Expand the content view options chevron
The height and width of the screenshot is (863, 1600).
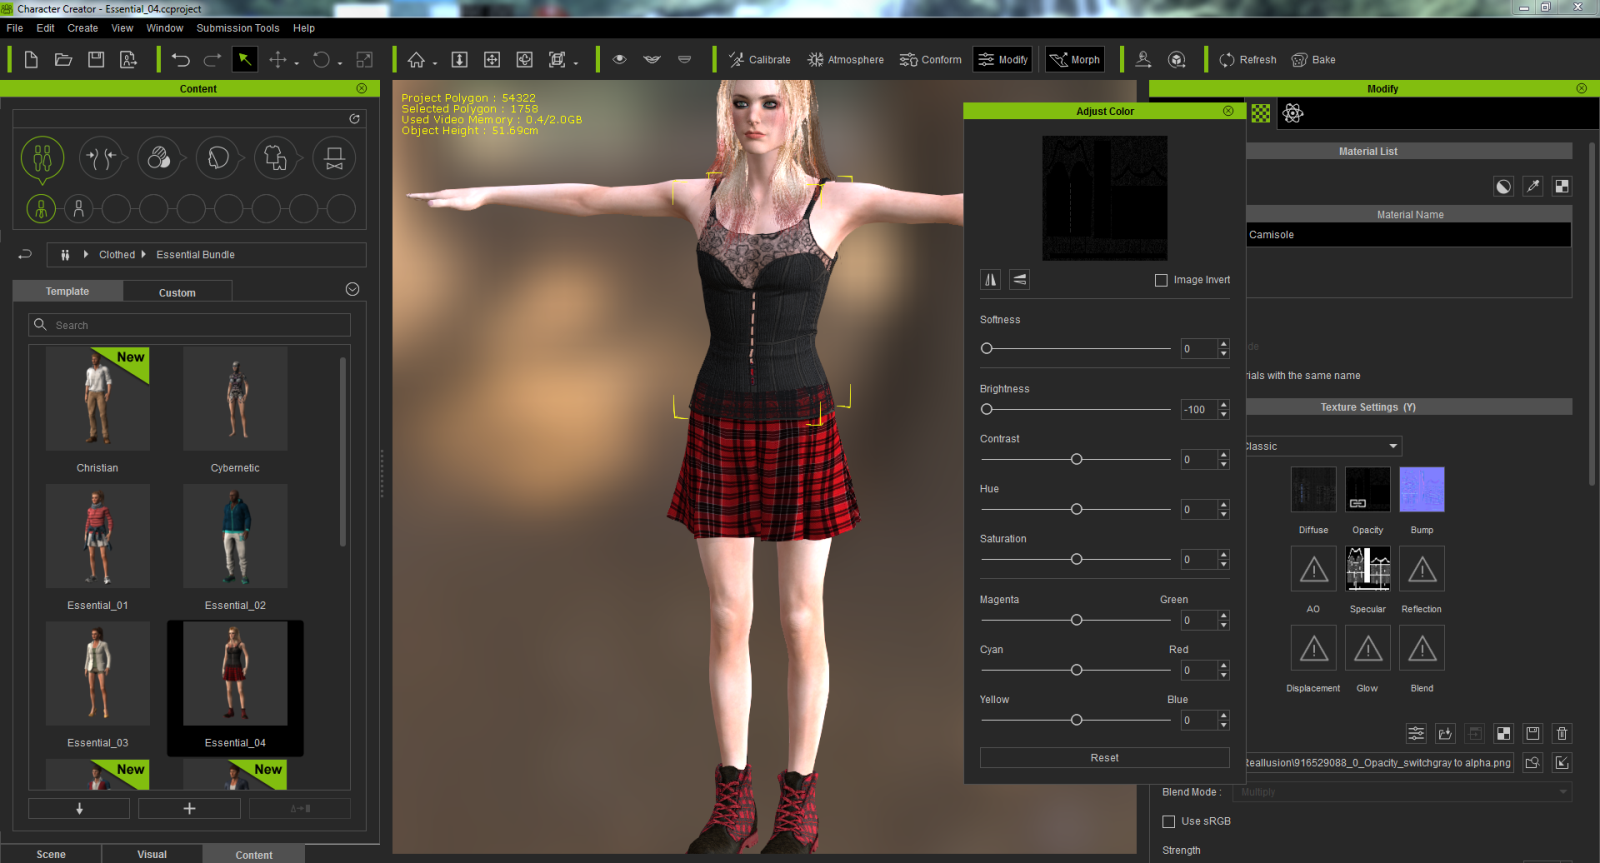pyautogui.click(x=352, y=289)
